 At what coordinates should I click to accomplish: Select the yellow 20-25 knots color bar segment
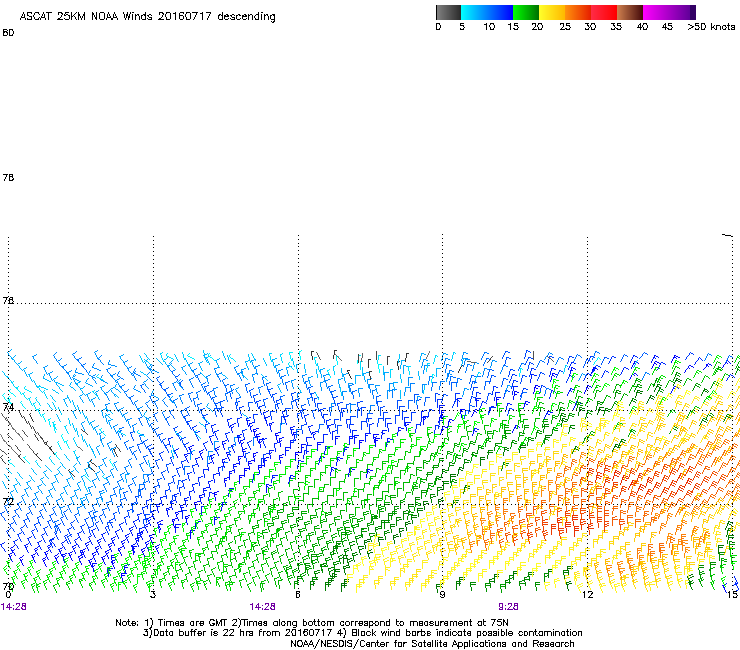(x=552, y=12)
